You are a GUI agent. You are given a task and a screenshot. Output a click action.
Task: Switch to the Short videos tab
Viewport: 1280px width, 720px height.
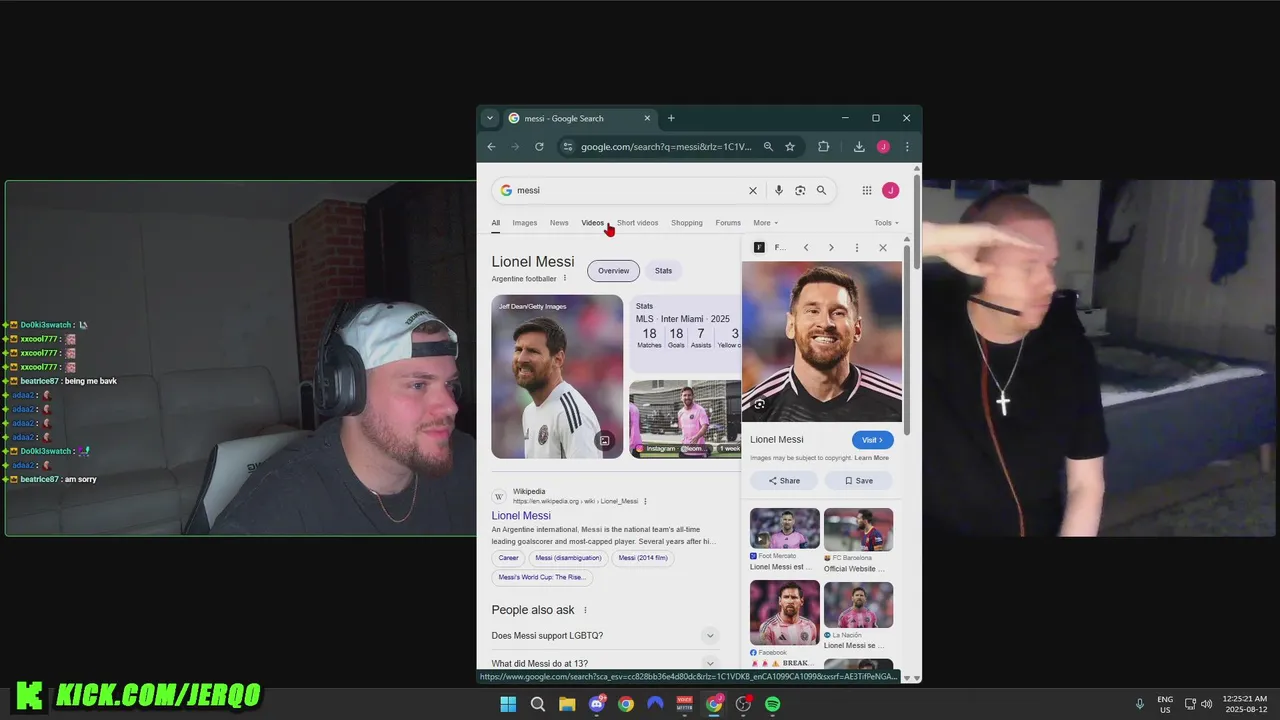pos(637,223)
